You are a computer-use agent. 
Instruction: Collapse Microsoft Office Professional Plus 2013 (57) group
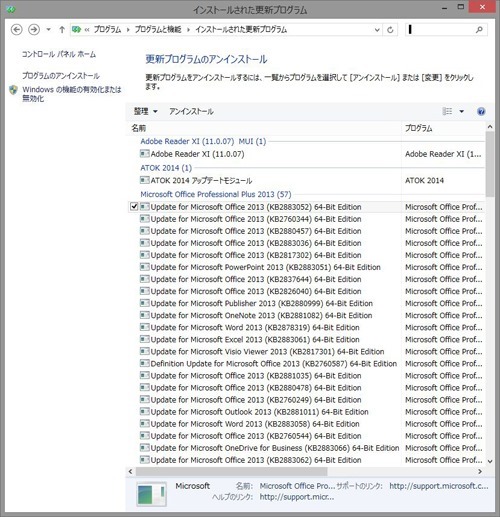coord(216,194)
